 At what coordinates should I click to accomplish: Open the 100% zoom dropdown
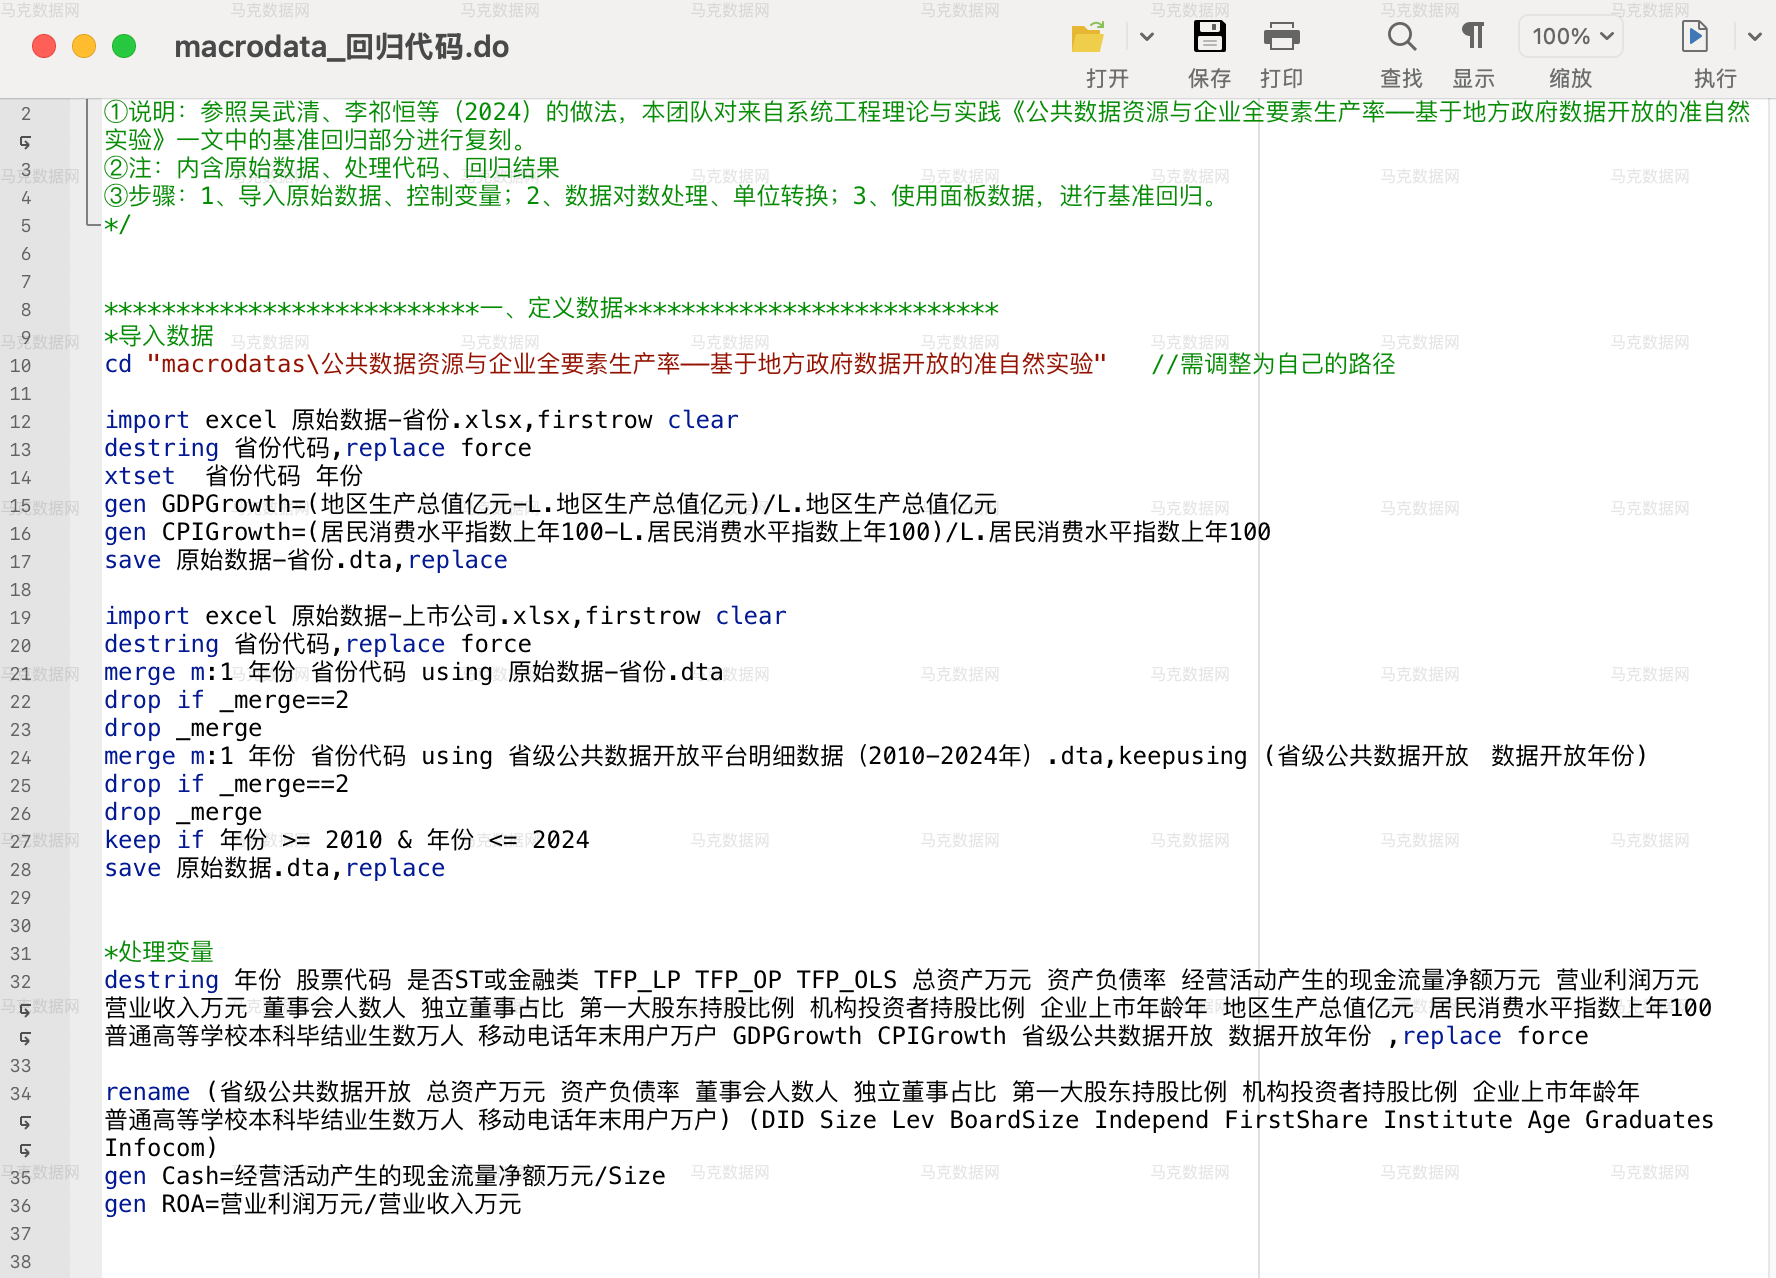(x=1571, y=37)
